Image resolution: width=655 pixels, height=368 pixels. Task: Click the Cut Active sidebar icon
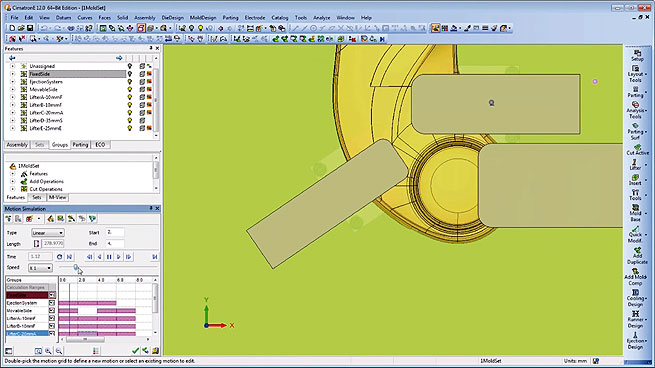coord(637,150)
